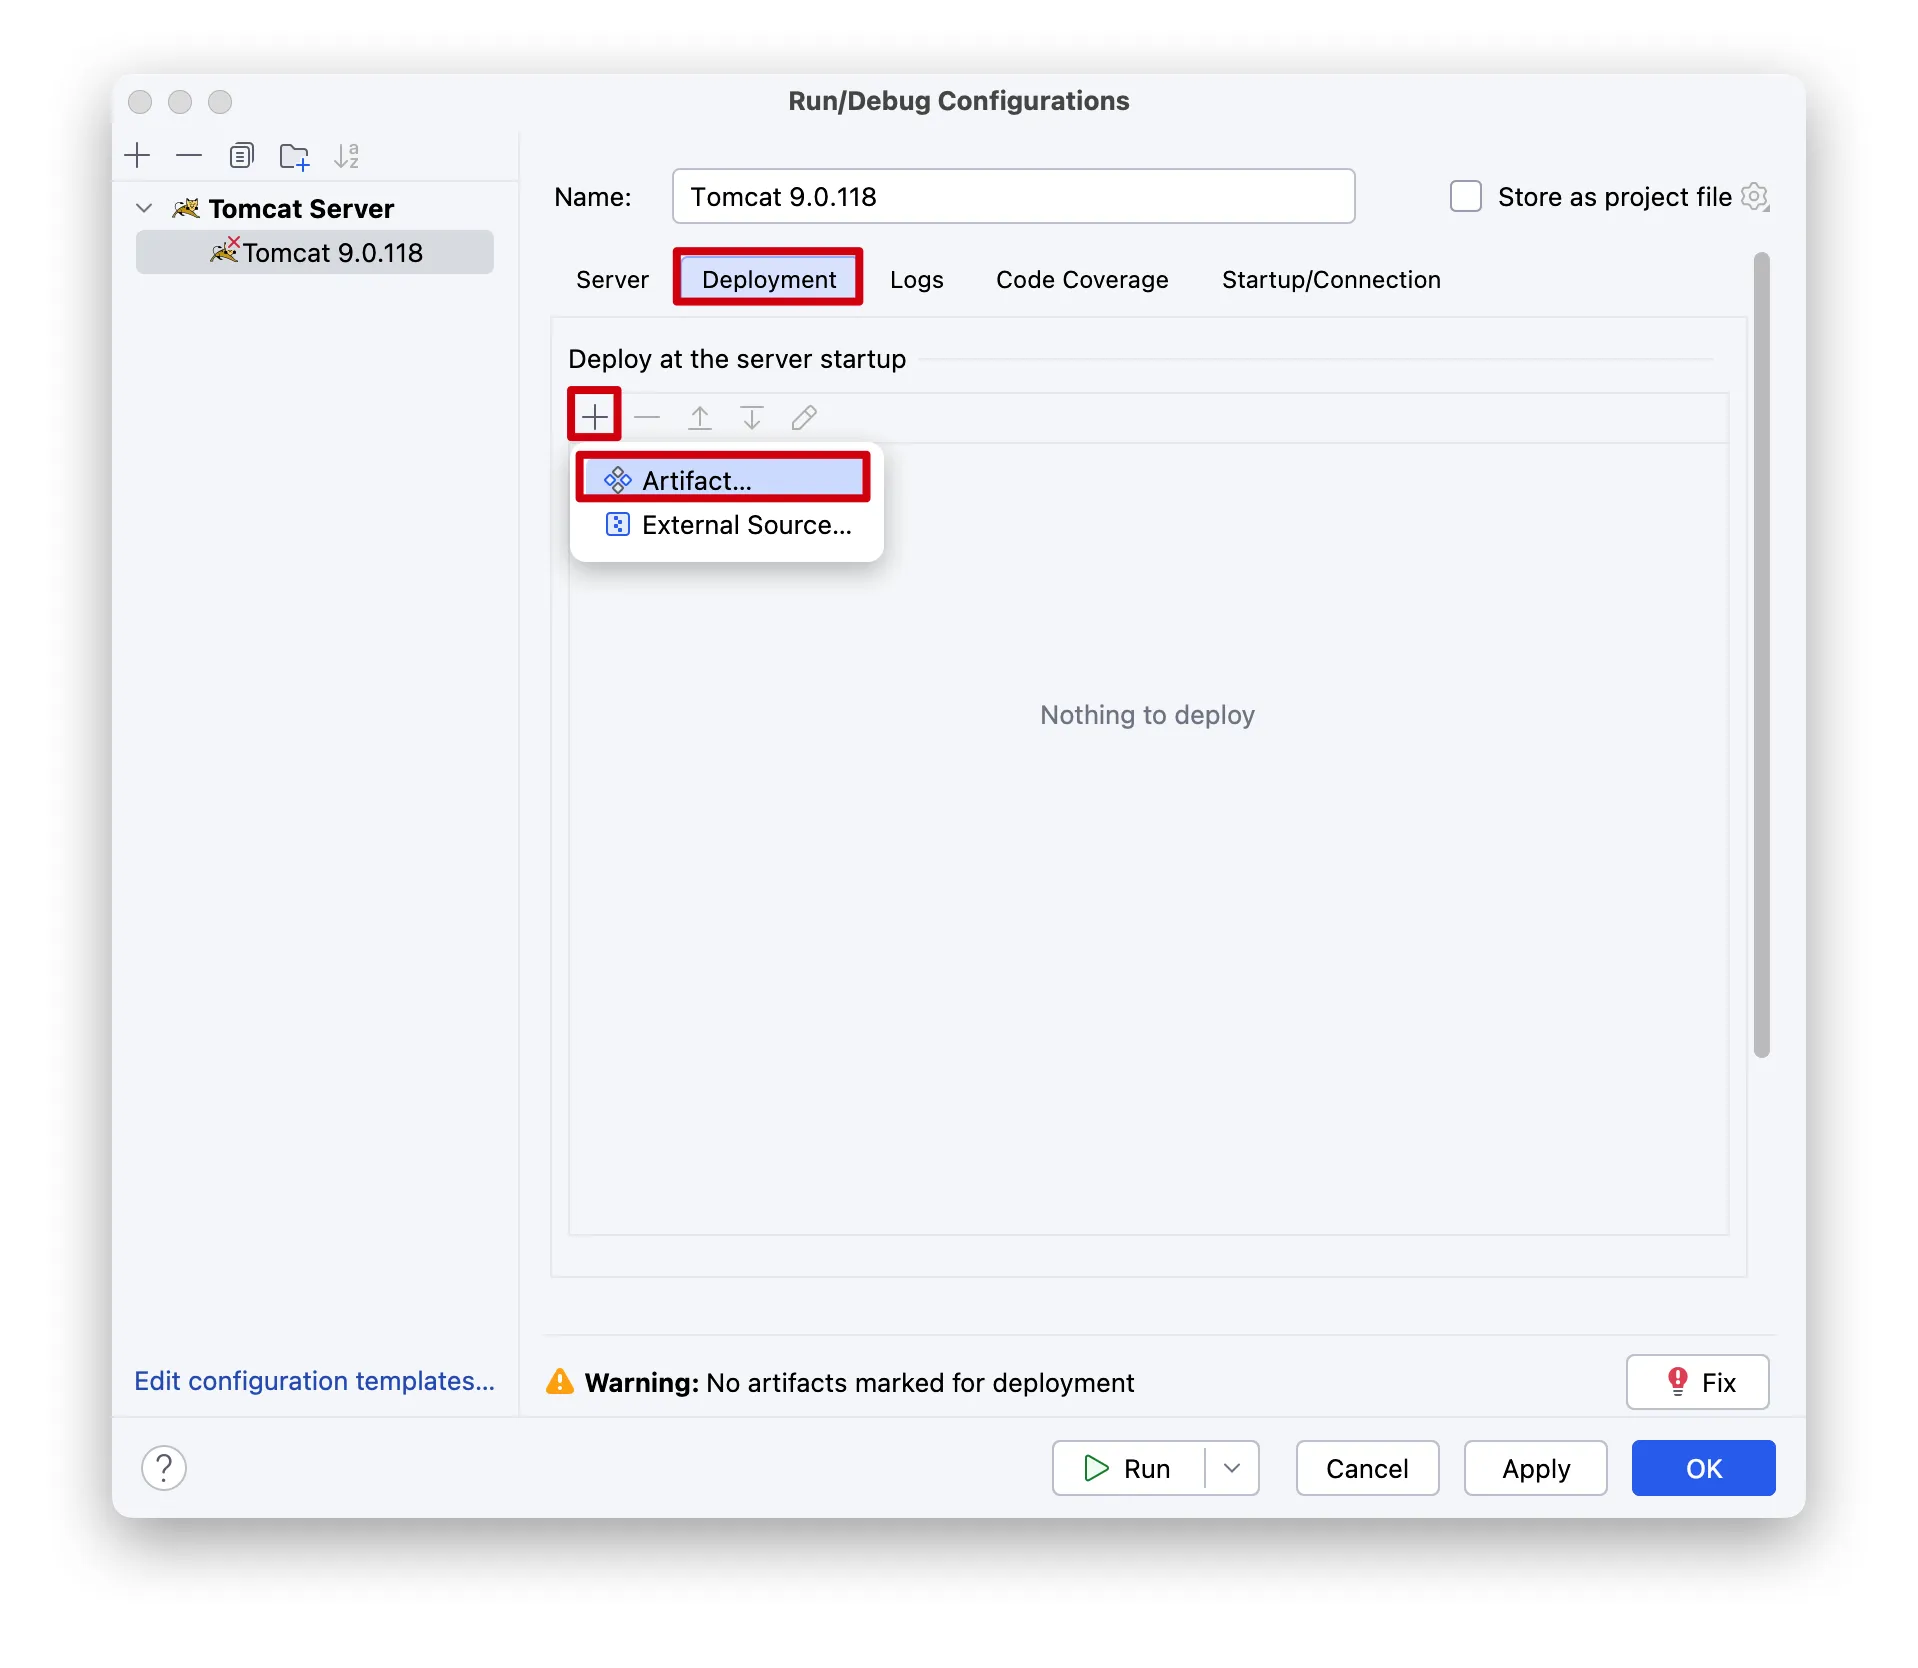1918x1668 pixels.
Task: Collapse the Tomcat Server tree node
Action: [x=144, y=208]
